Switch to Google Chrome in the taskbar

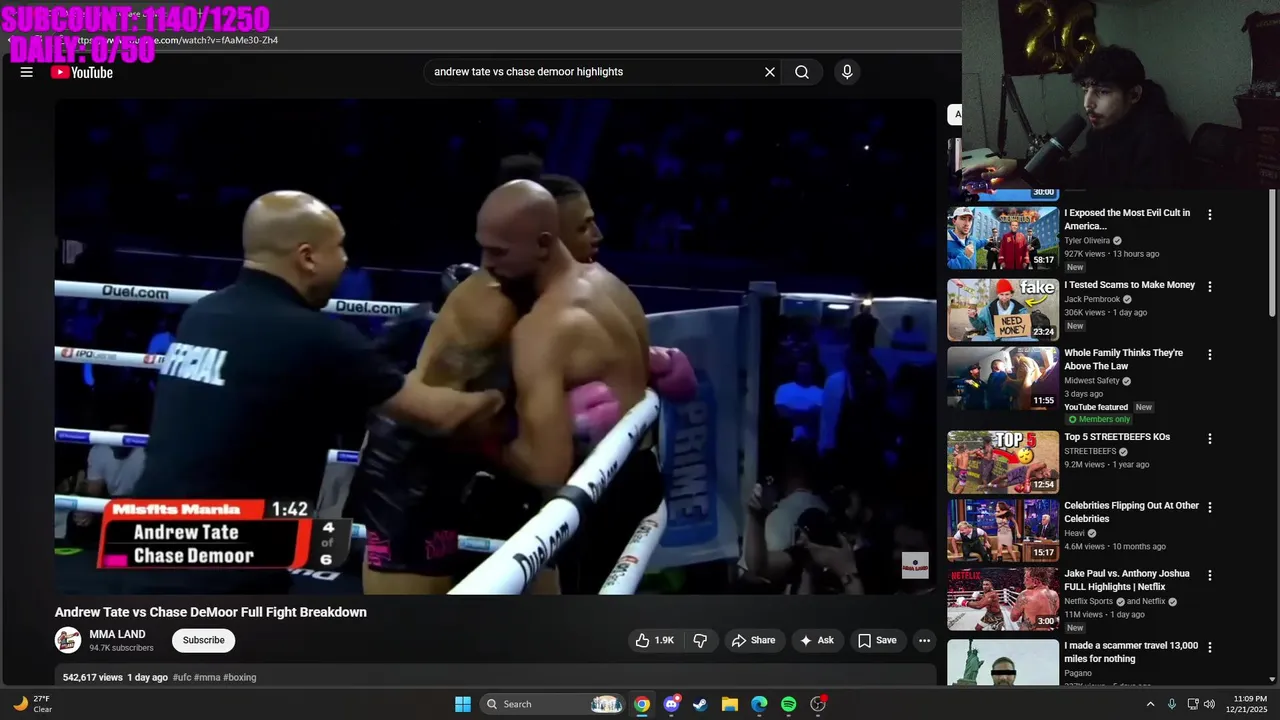pos(642,704)
